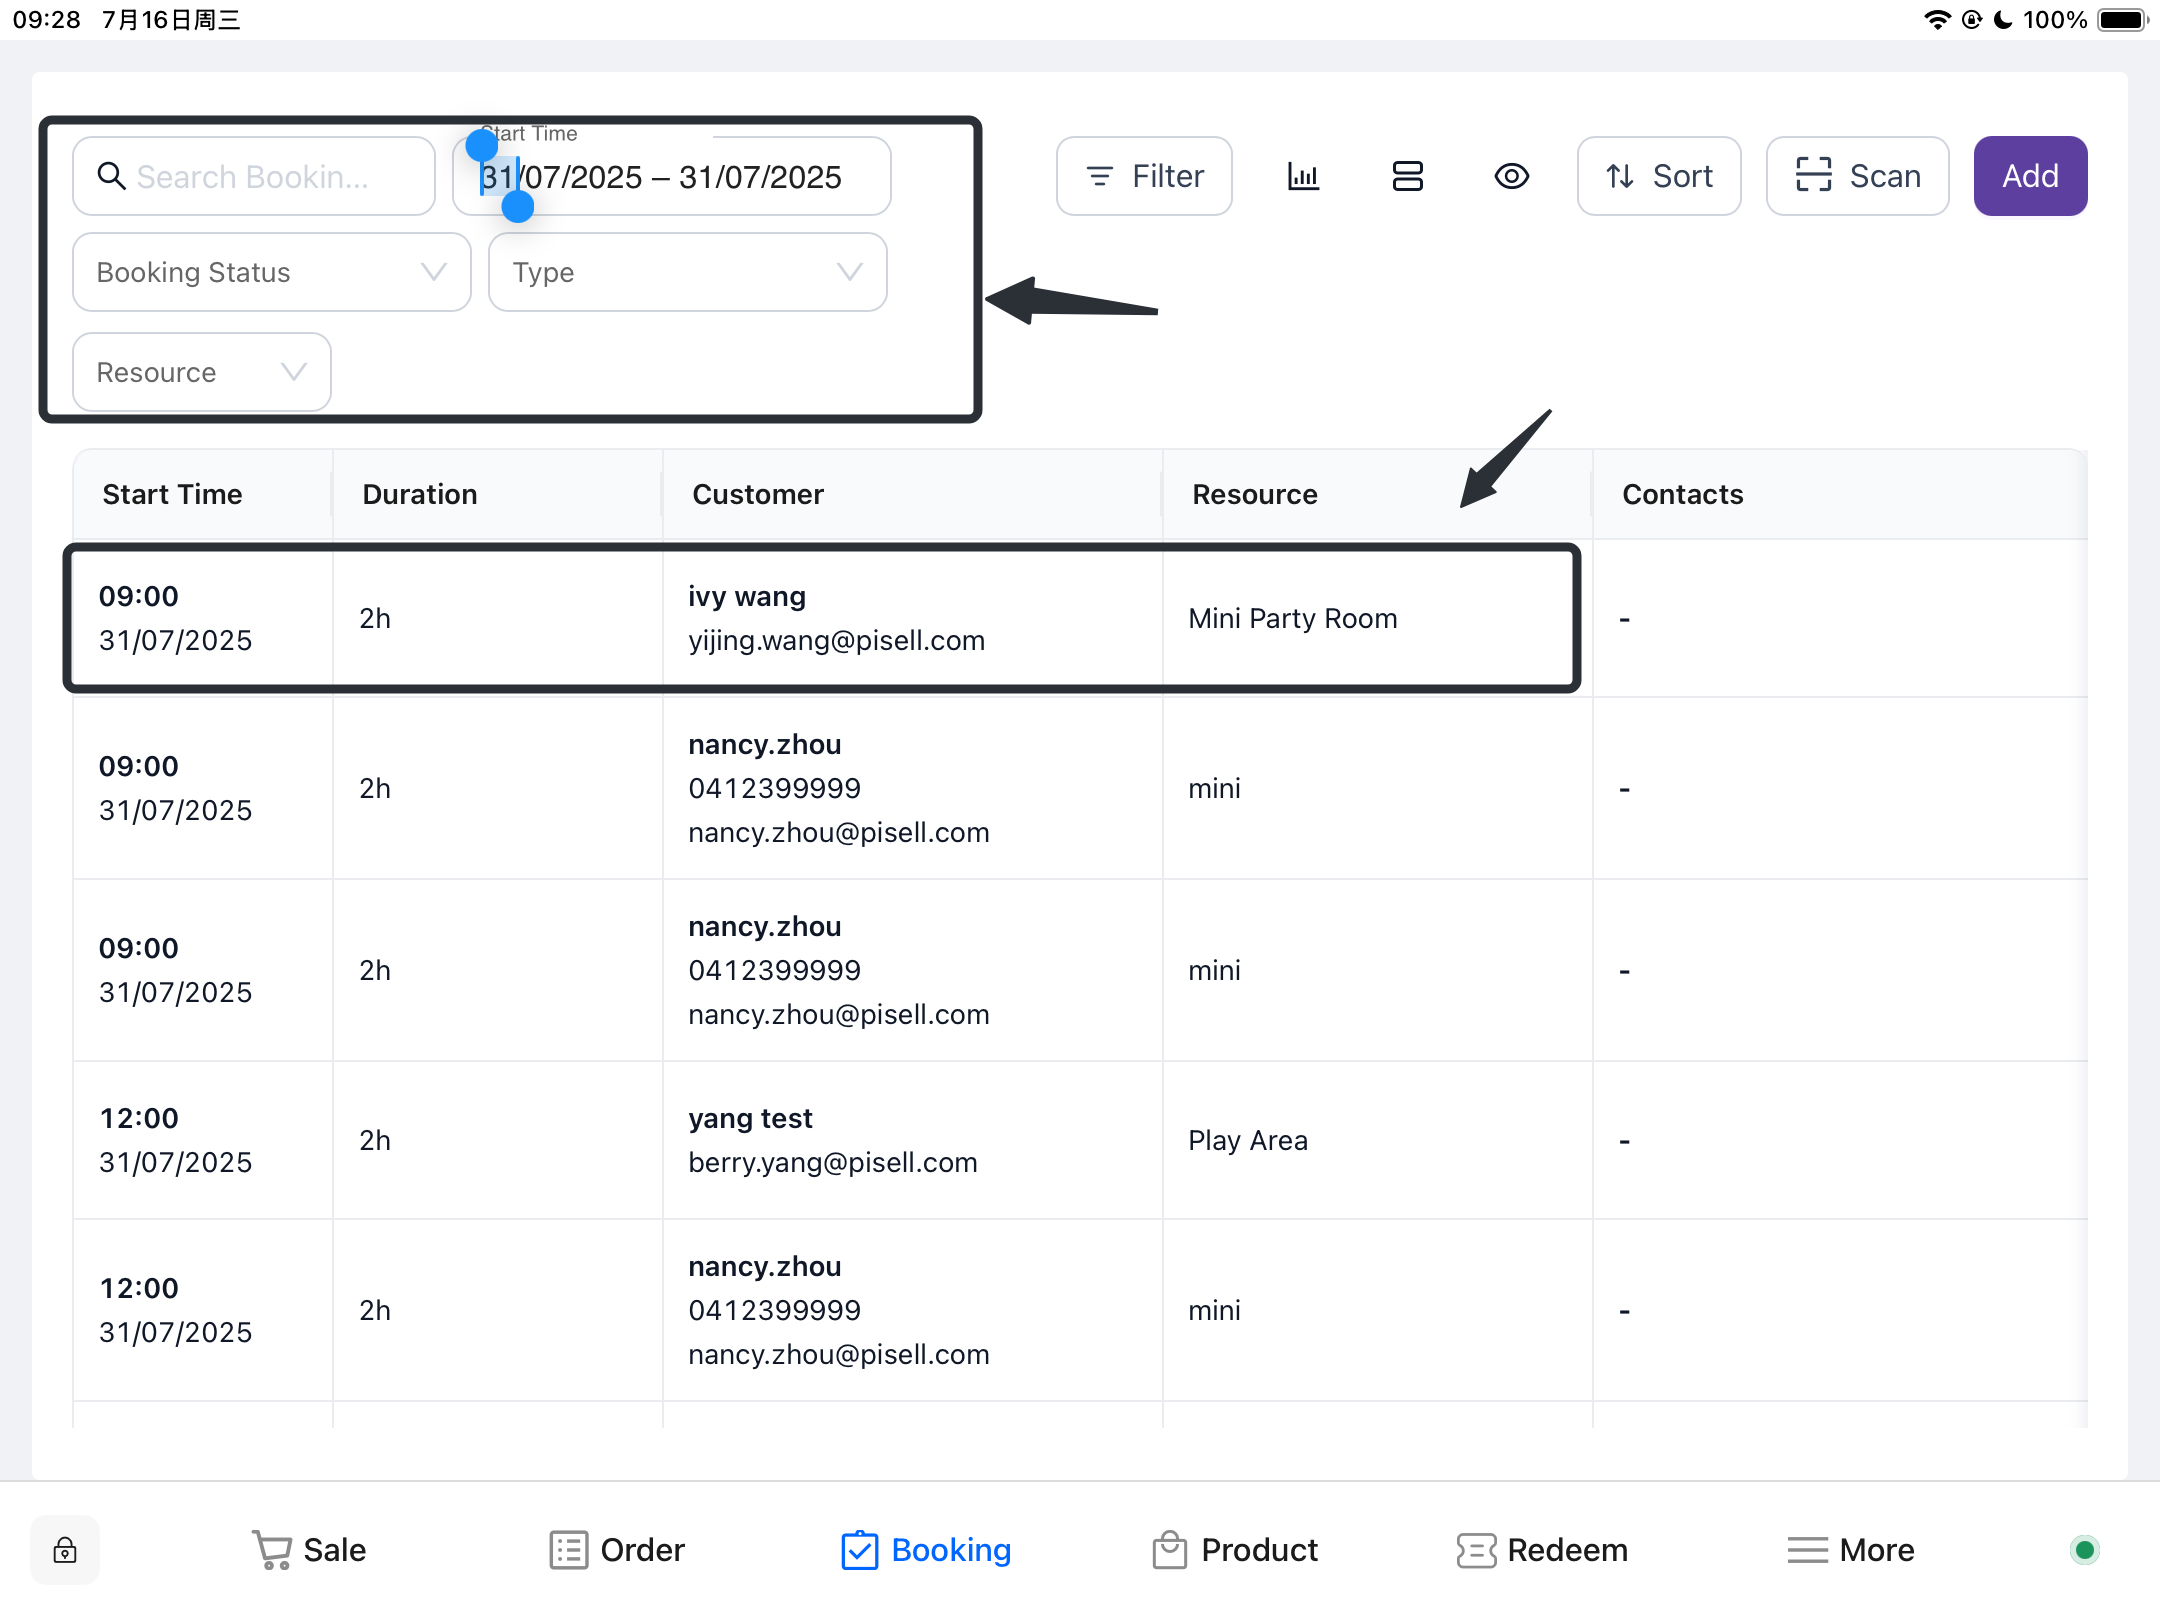Open the bar chart statistics view

(x=1303, y=176)
